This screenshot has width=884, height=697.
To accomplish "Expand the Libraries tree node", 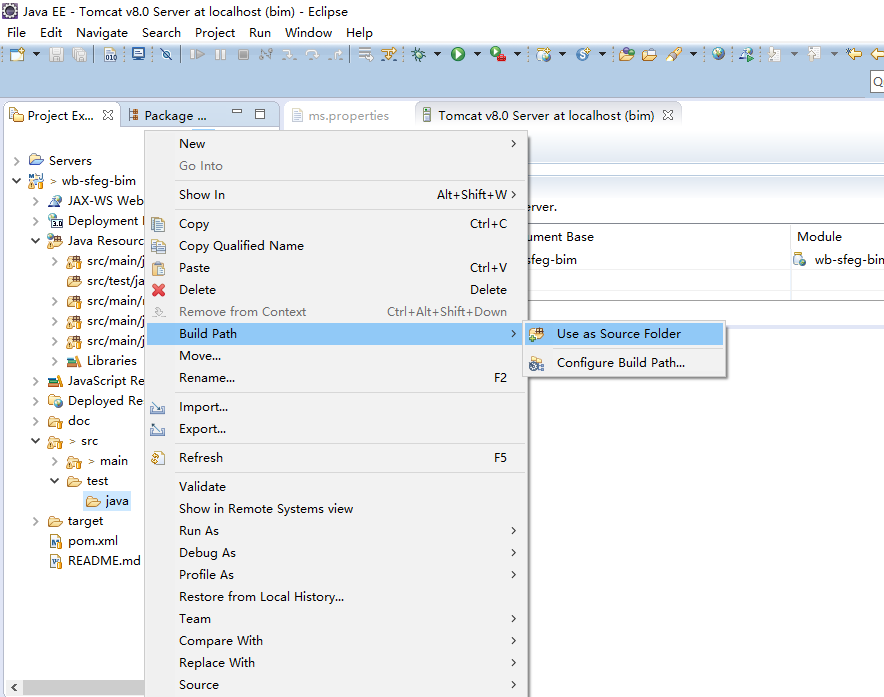I will click(x=55, y=361).
